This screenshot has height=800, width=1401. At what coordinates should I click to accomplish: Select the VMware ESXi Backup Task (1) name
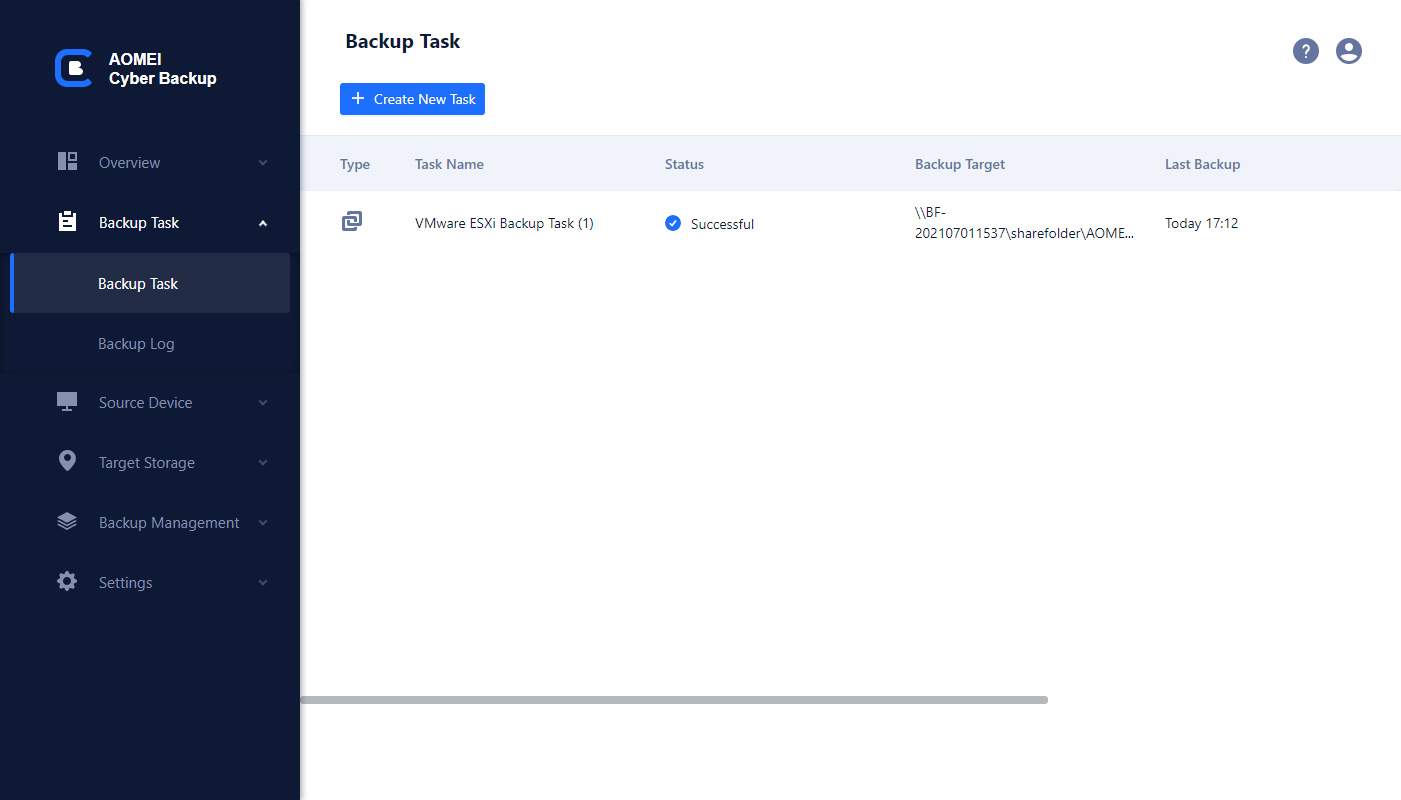(504, 223)
